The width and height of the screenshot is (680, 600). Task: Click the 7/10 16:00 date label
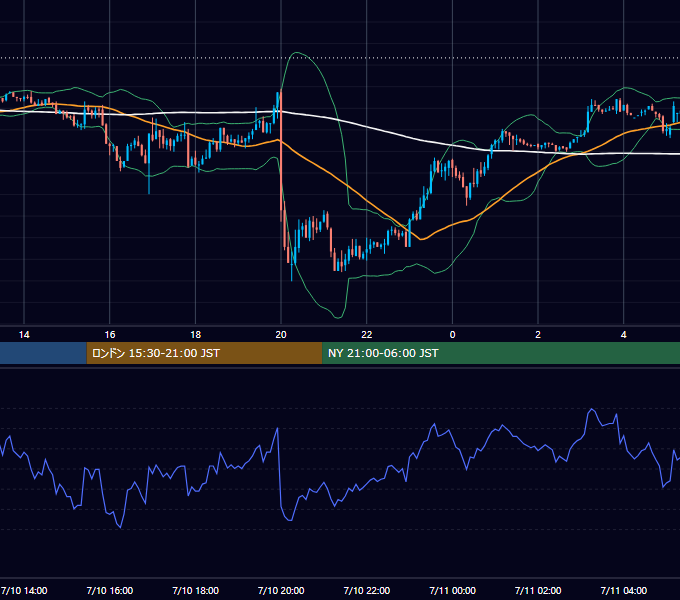coord(110,590)
